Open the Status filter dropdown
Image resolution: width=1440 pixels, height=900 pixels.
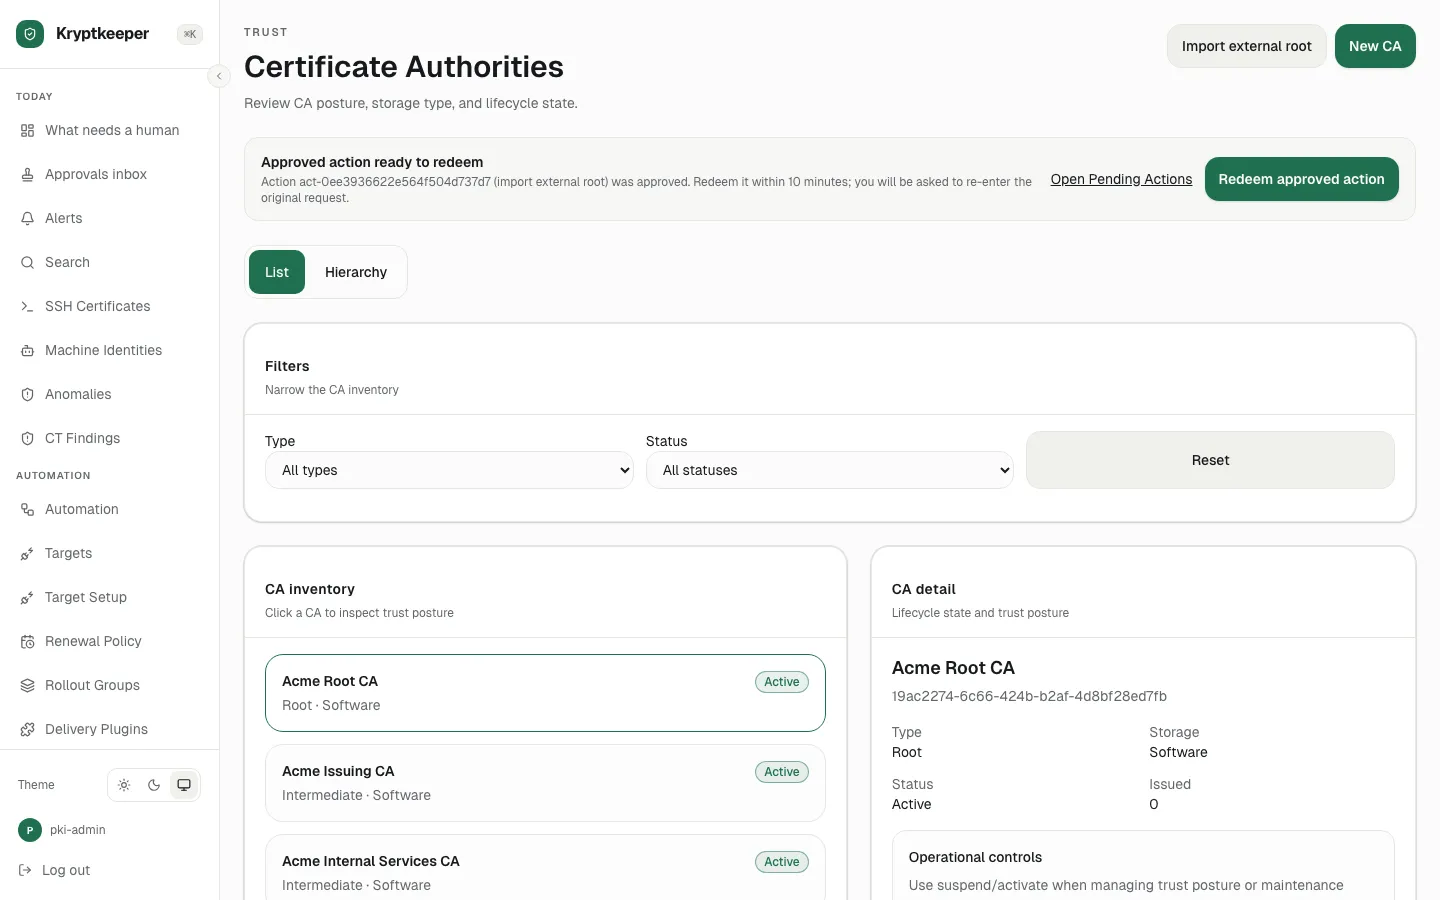tap(830, 470)
